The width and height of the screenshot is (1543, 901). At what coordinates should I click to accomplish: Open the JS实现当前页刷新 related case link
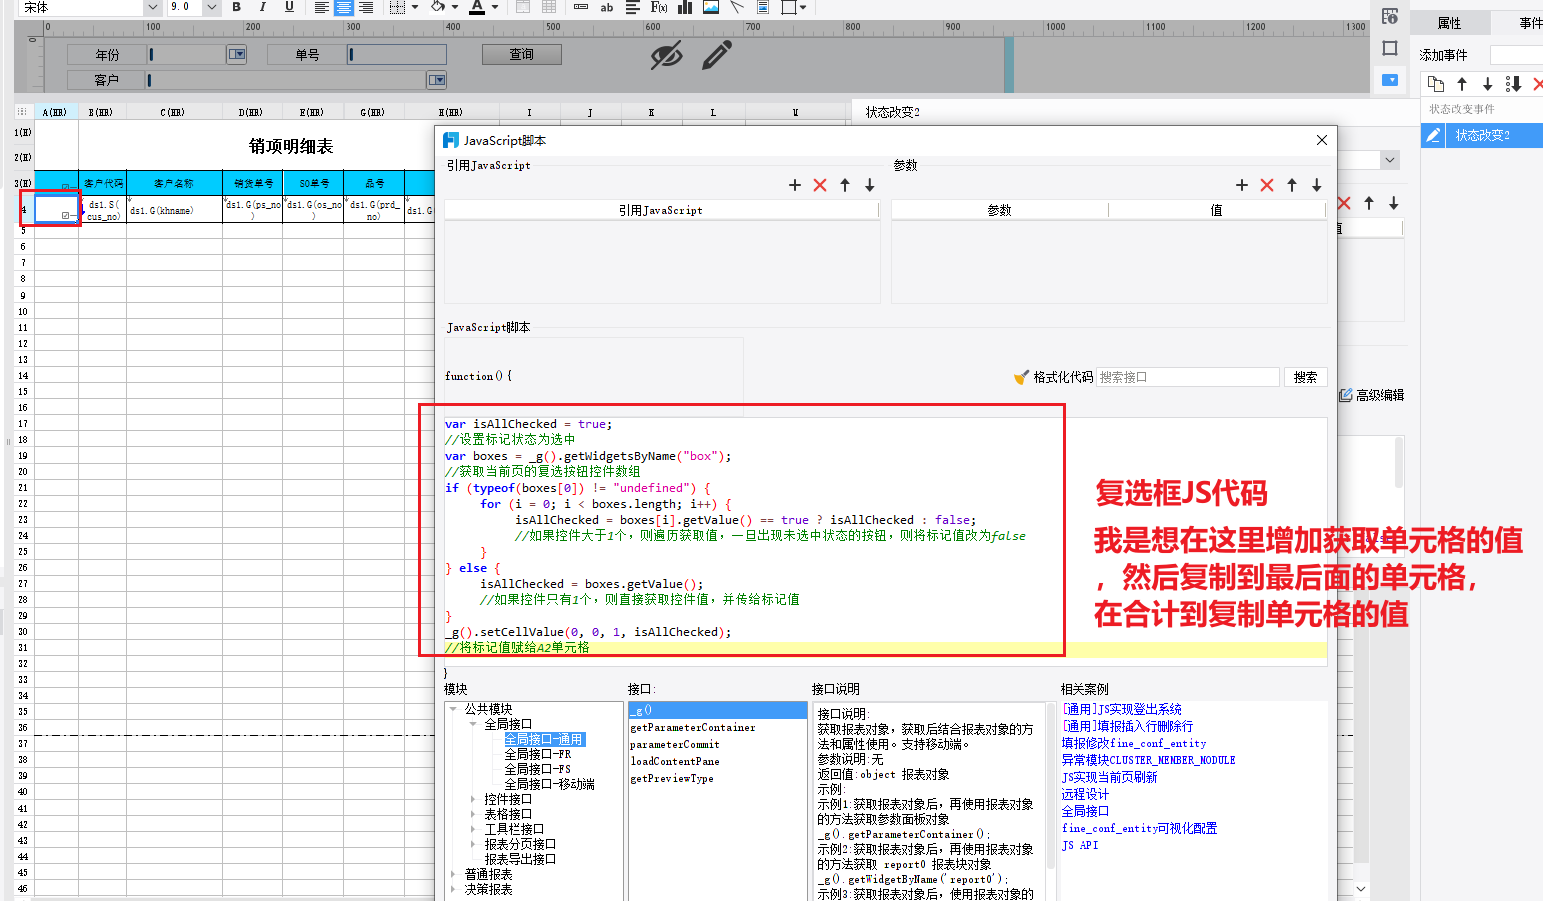click(x=1109, y=777)
